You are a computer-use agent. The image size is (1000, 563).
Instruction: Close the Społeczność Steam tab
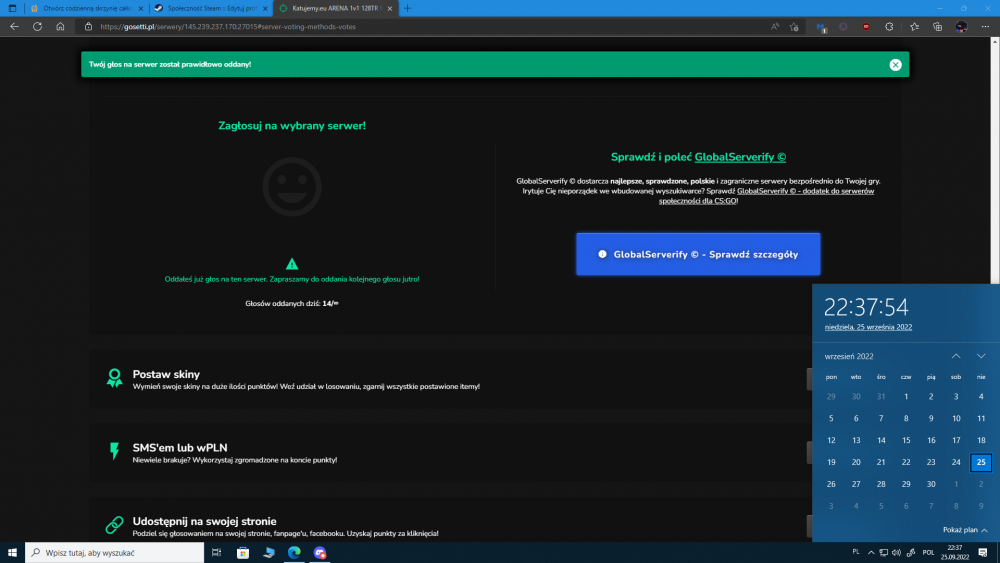265,8
